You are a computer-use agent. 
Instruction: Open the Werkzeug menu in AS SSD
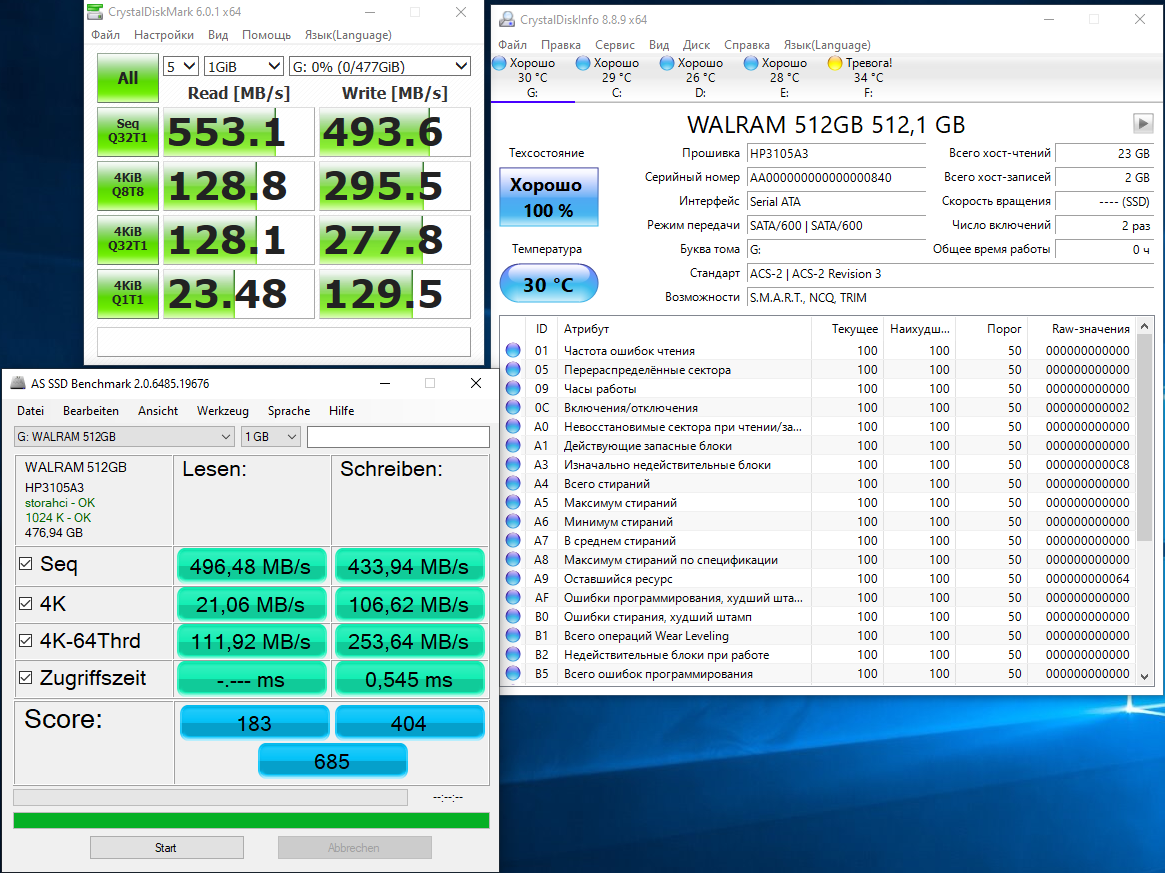222,411
